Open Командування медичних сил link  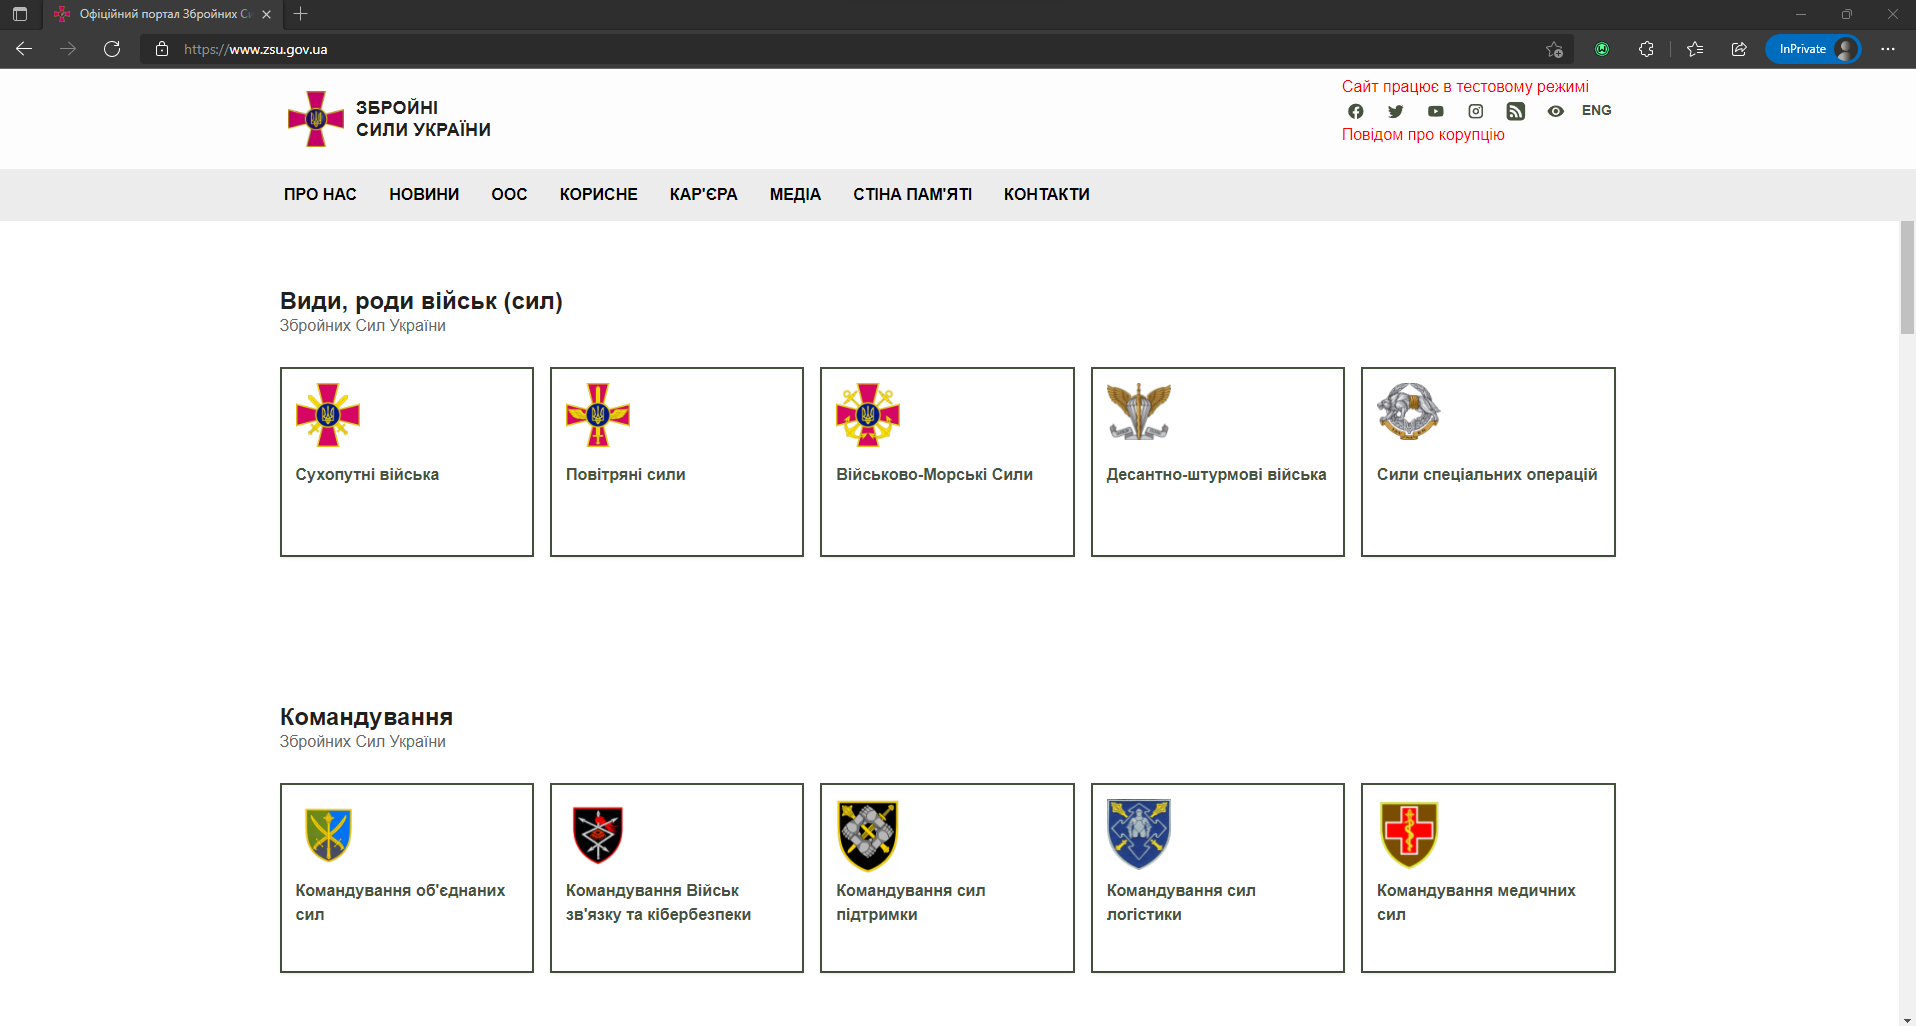1476,902
